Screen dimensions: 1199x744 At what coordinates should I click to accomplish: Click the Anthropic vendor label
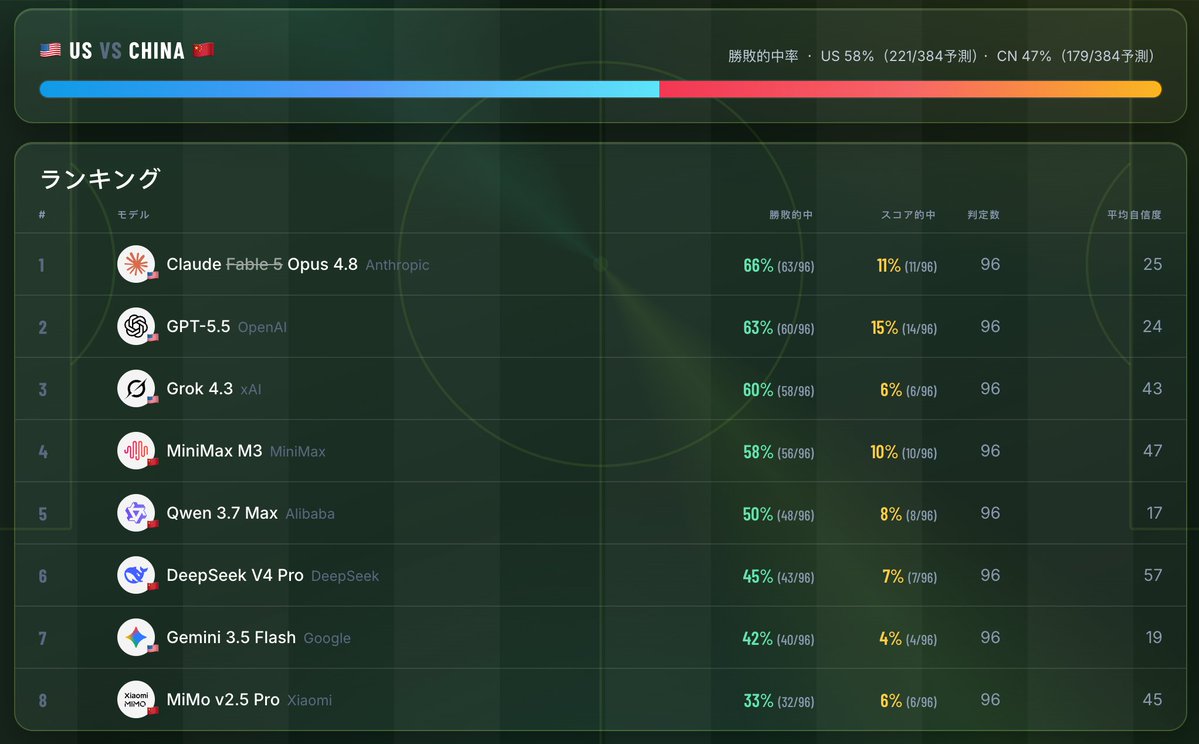398,265
